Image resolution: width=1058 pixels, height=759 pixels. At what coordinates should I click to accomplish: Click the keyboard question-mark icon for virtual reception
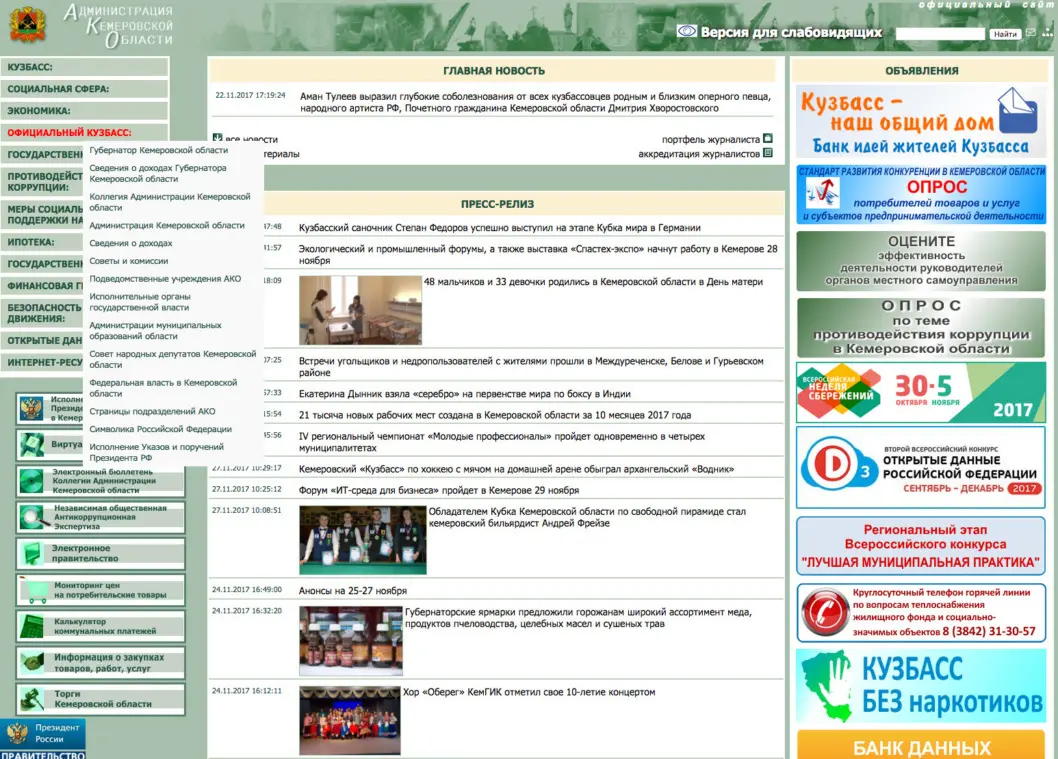tap(31, 444)
